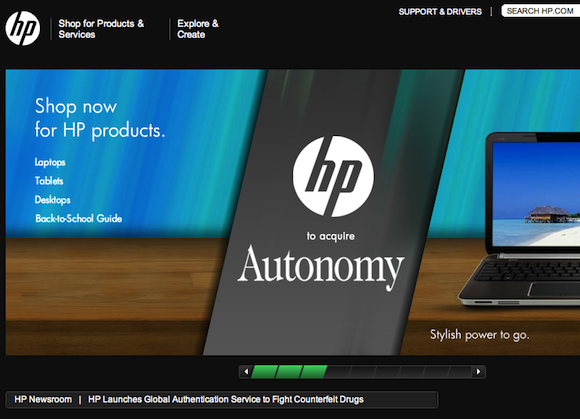
Task: Open the Tablets link
Action: pos(49,181)
